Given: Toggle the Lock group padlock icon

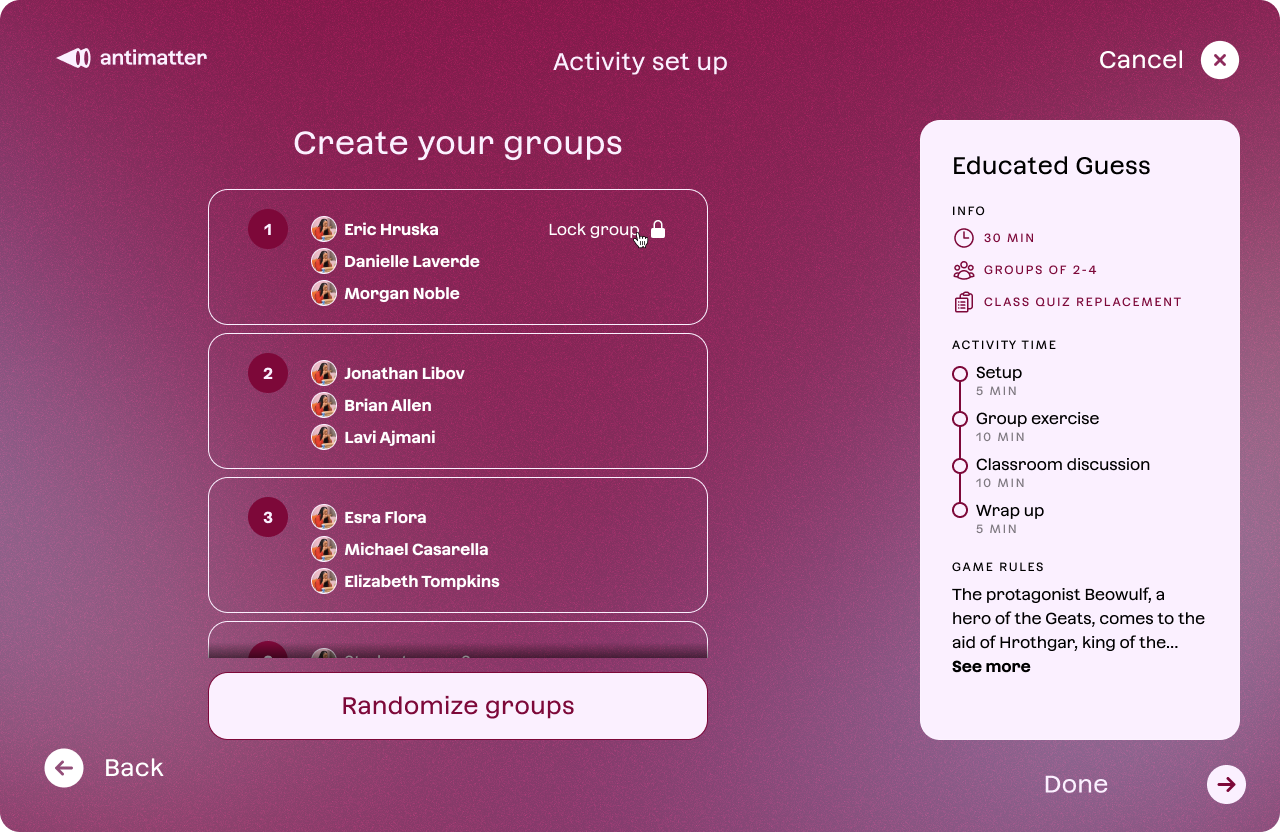Looking at the screenshot, I should 658,229.
